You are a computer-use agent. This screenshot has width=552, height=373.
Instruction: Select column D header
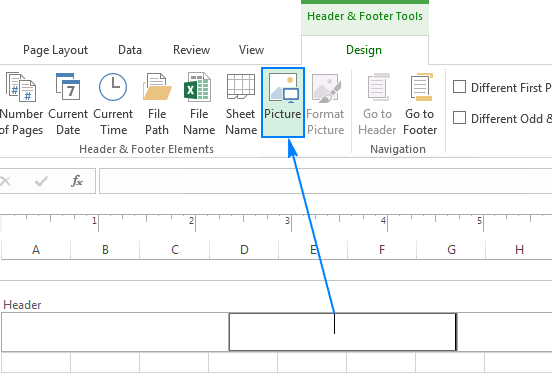click(244, 249)
